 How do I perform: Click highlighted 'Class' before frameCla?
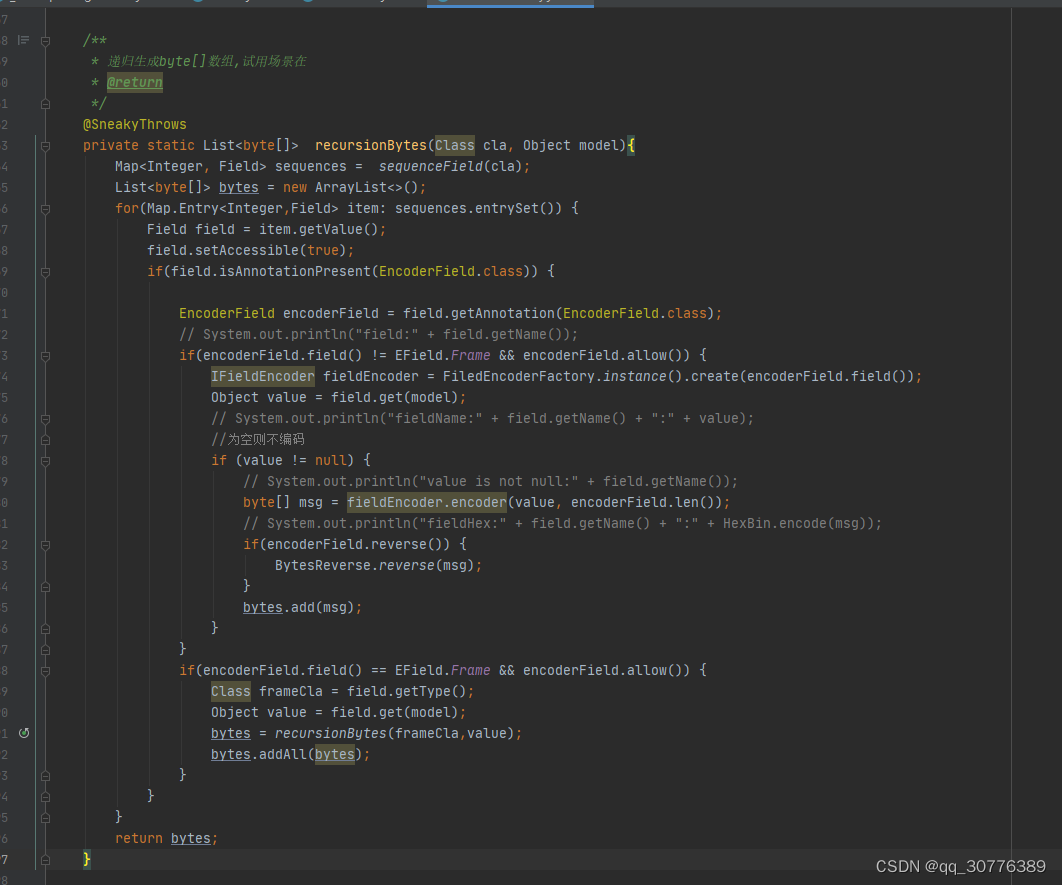pos(230,691)
